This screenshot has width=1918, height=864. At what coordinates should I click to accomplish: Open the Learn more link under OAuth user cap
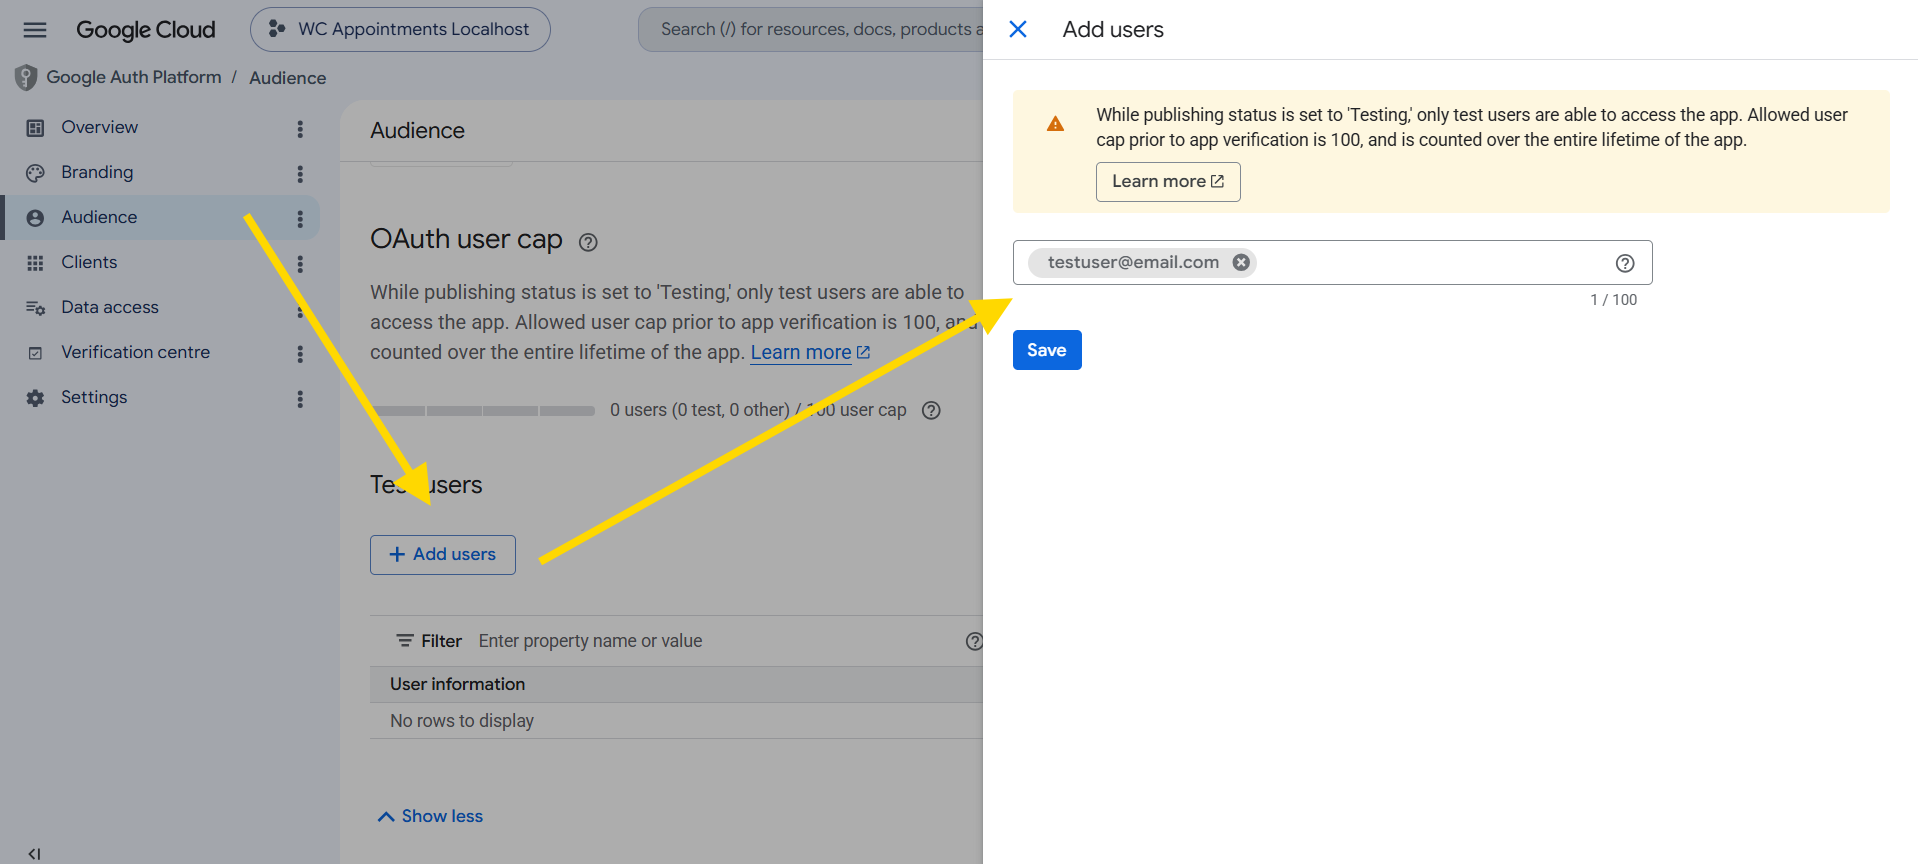(810, 352)
